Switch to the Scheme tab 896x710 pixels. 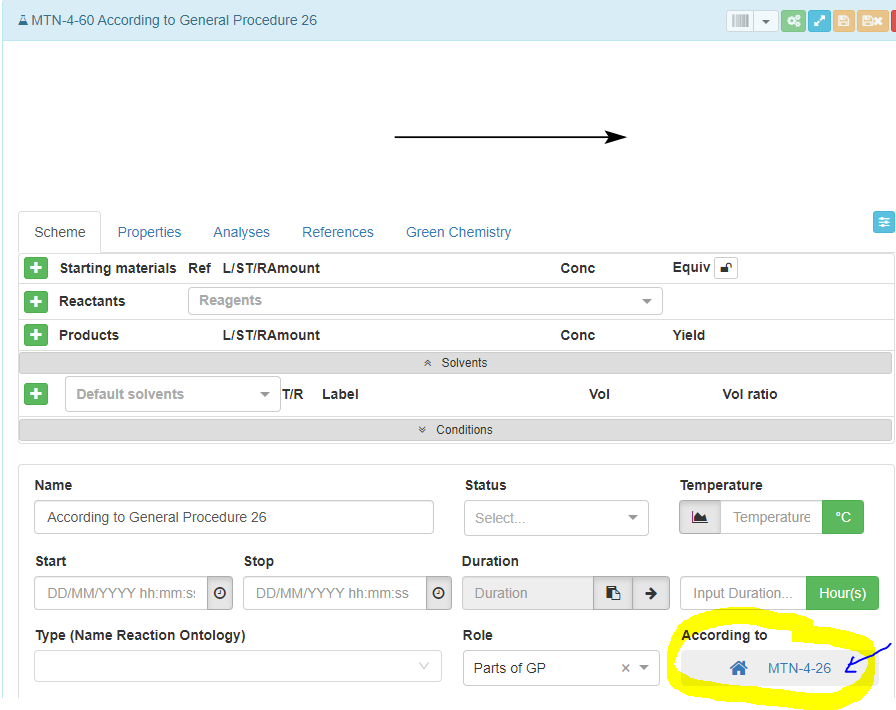(59, 232)
